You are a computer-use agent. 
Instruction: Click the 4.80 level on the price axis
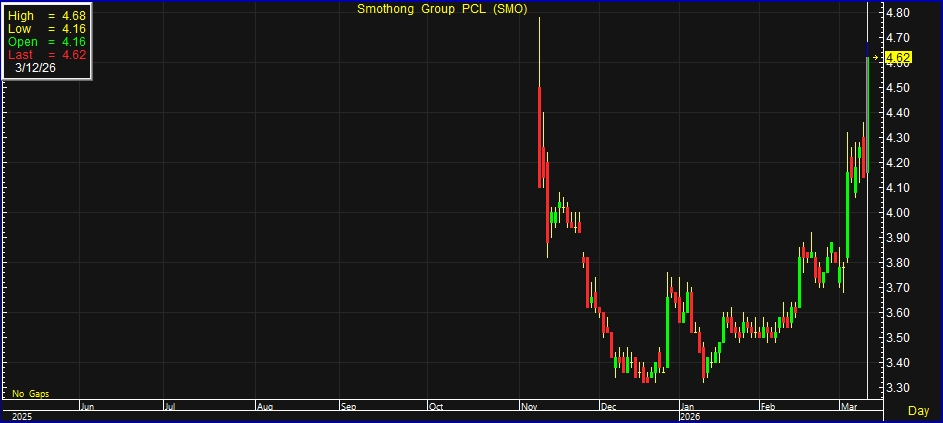(897, 13)
